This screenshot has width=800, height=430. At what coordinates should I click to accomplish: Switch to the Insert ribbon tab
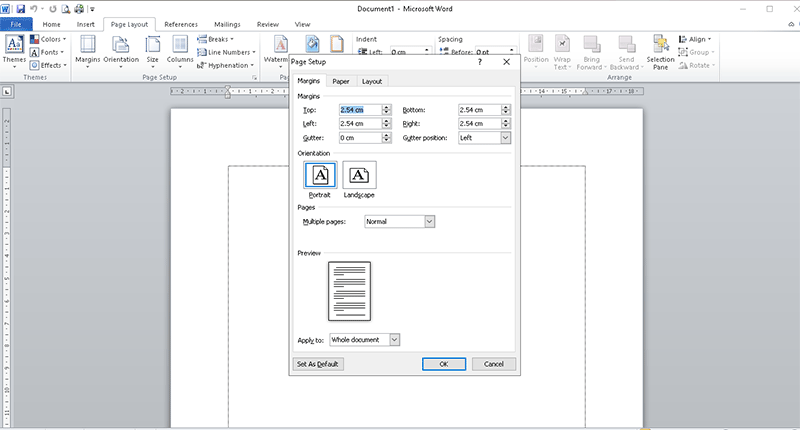[x=86, y=24]
